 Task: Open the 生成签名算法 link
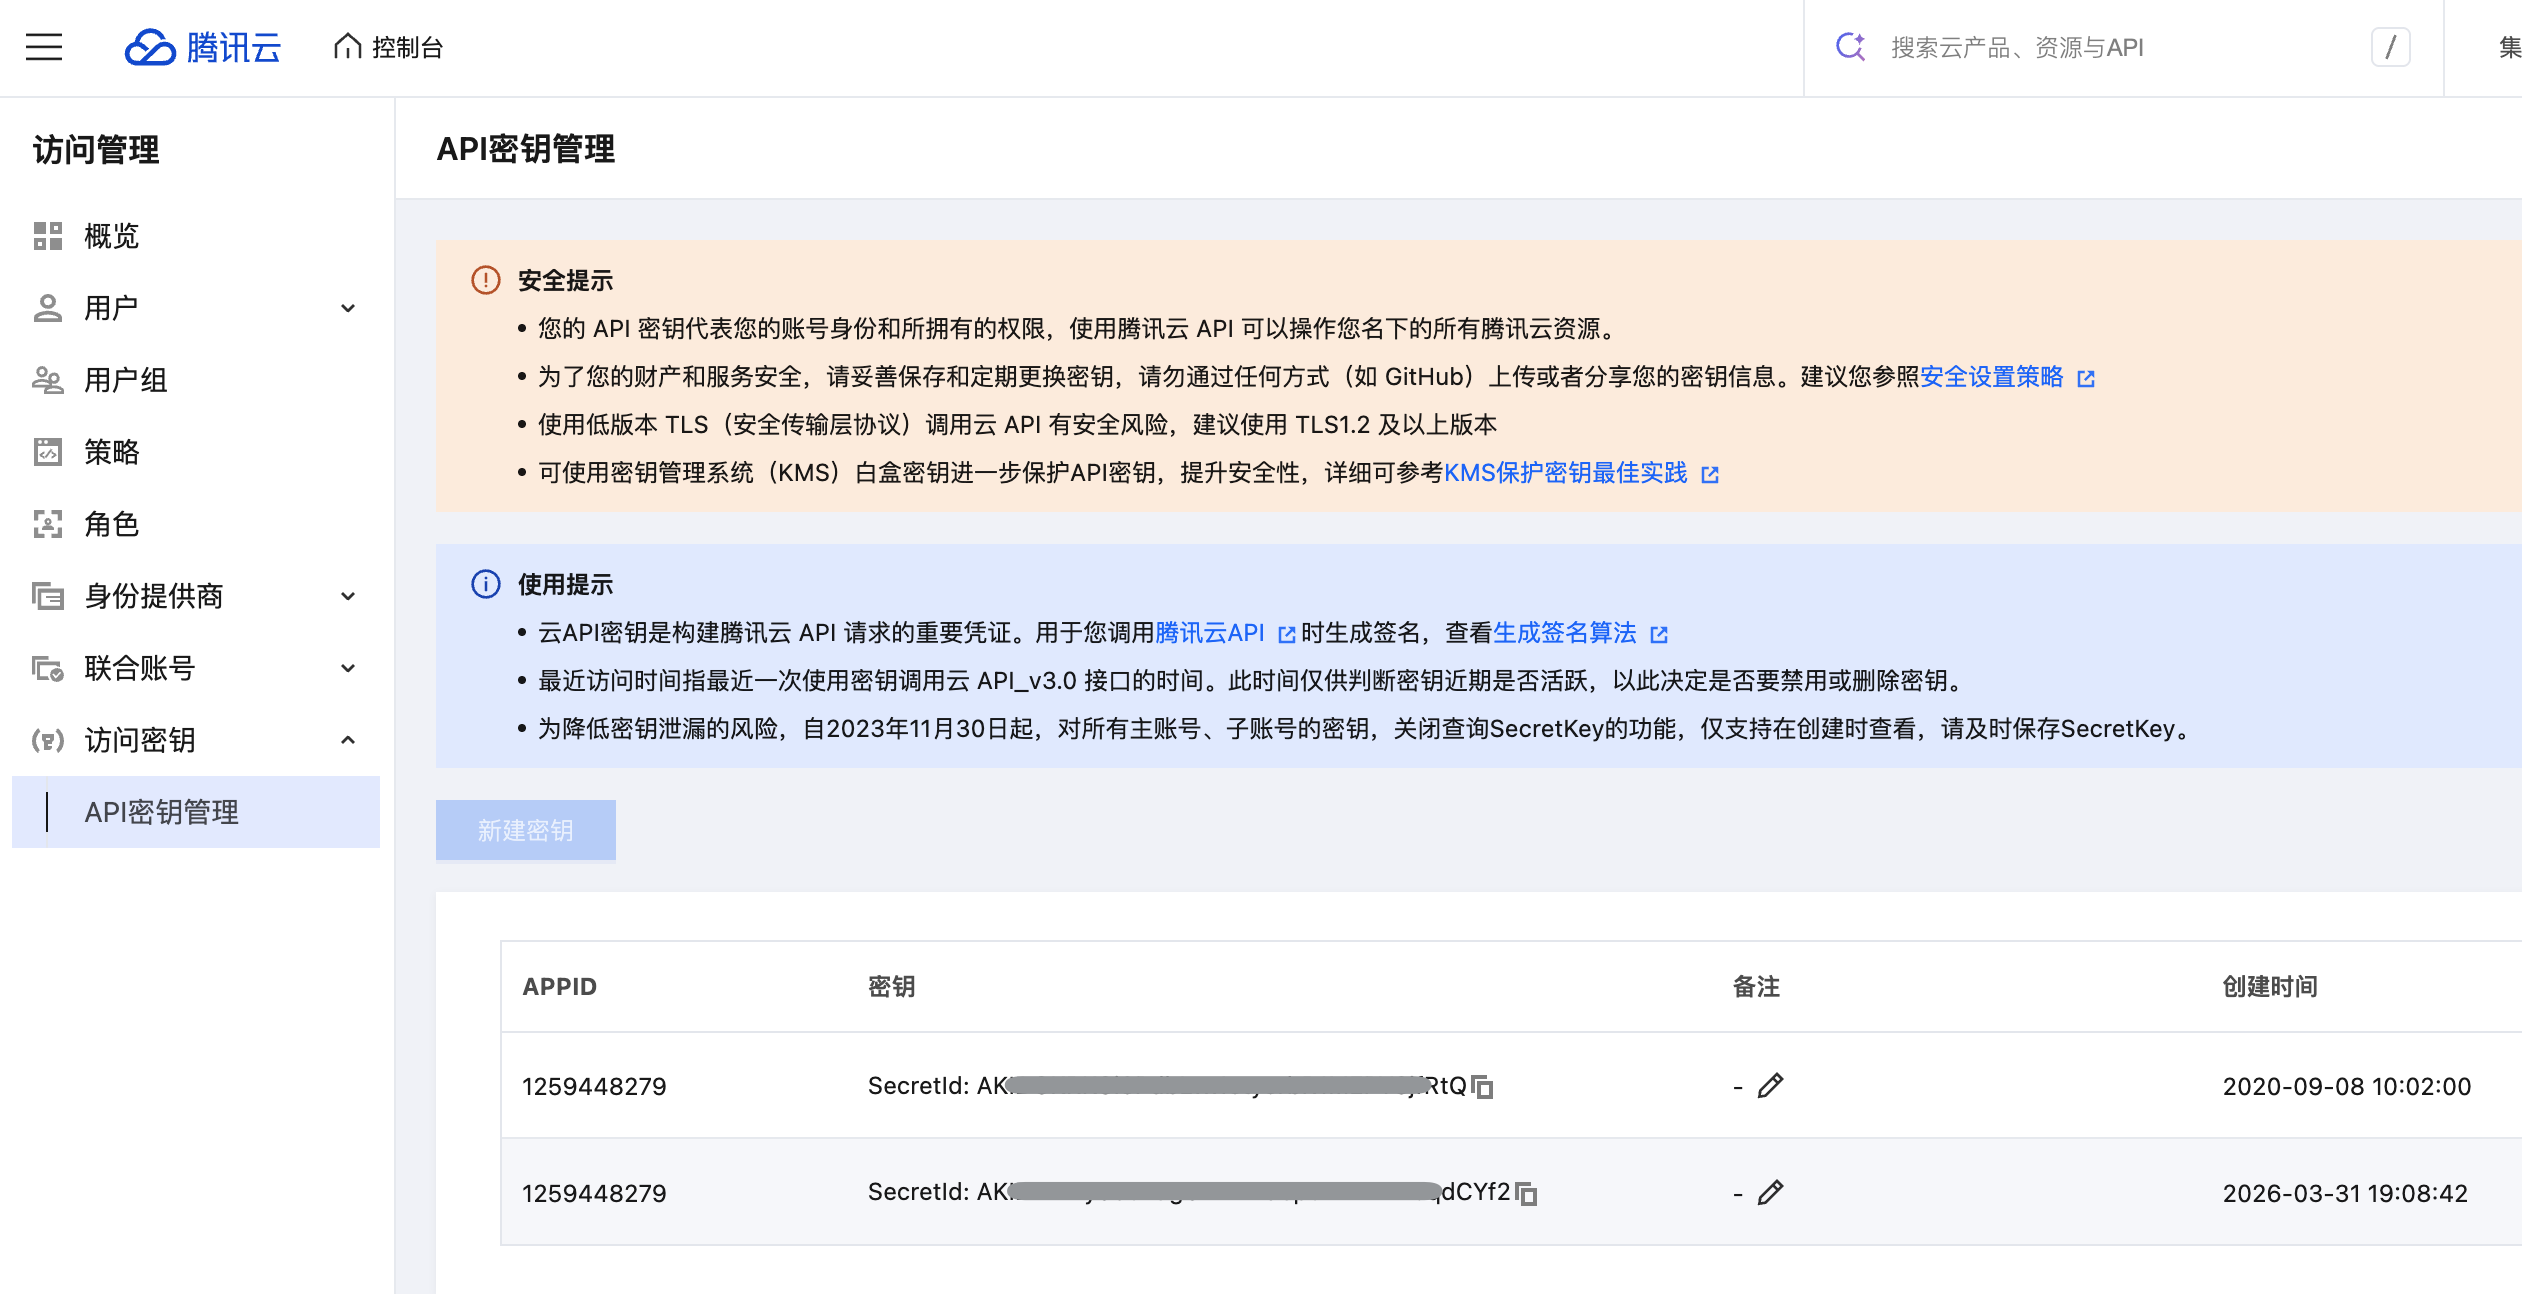click(x=1565, y=633)
